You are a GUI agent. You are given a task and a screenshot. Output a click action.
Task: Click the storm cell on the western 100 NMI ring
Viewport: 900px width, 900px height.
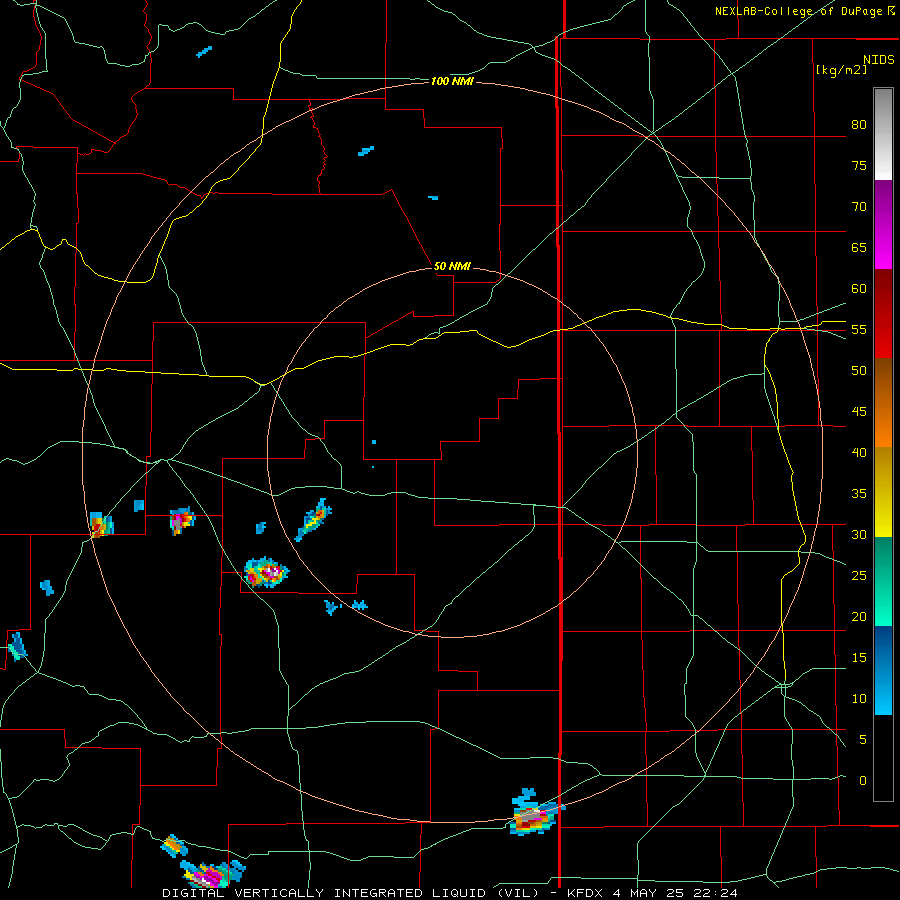[102, 524]
